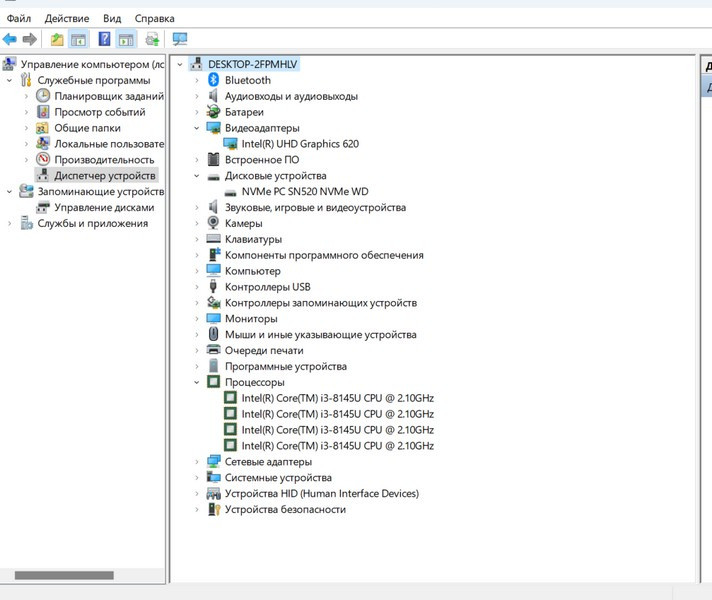Screen dimensions: 712x600
Task: Click the Bluetooth device category icon
Action: click(213, 80)
